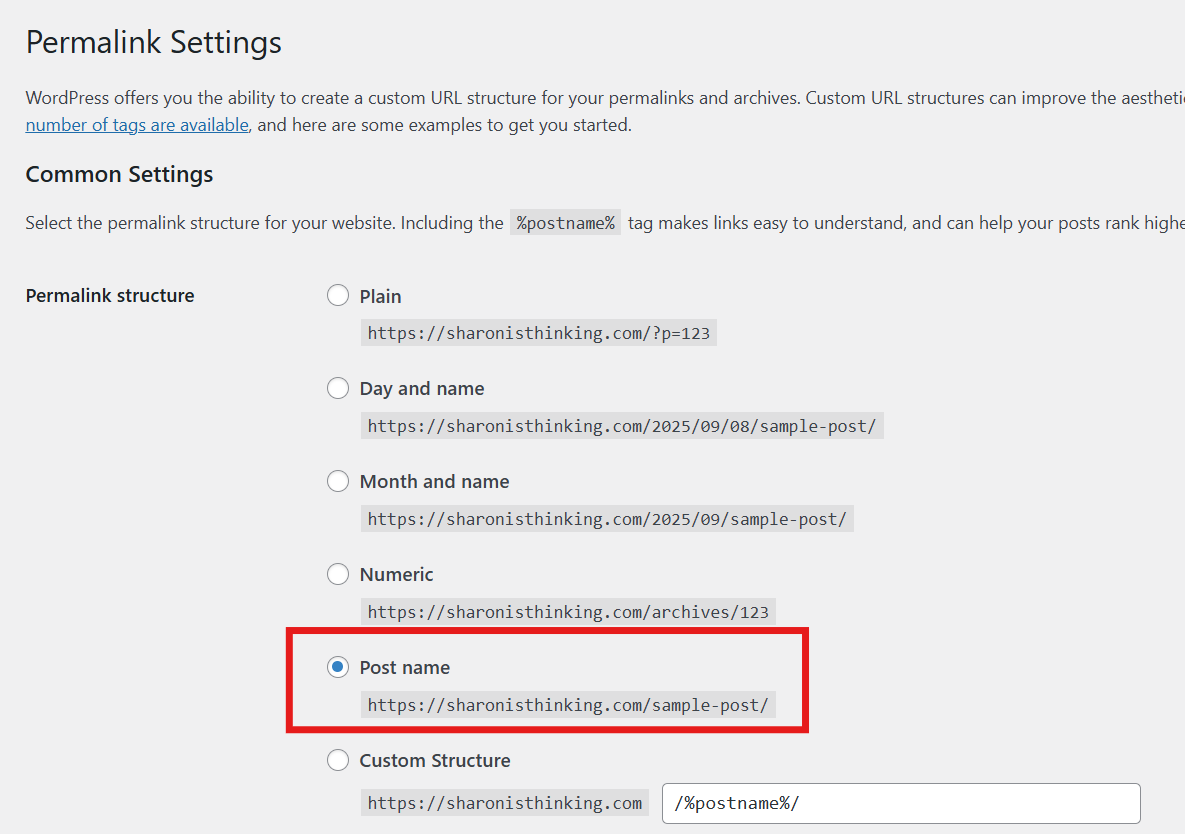The width and height of the screenshot is (1185, 834).
Task: Click the 'Plain' option label text
Action: (380, 297)
